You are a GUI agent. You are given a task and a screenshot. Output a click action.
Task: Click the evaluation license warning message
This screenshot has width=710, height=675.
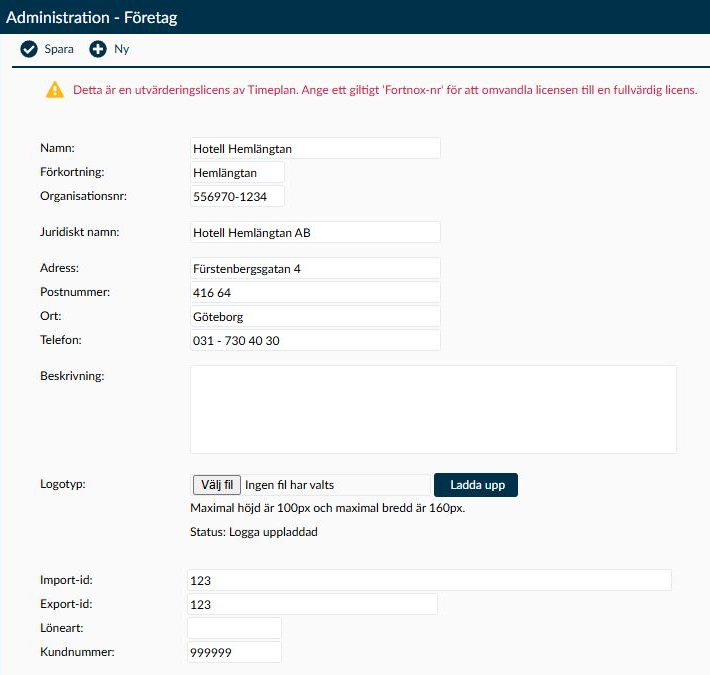pos(385,90)
